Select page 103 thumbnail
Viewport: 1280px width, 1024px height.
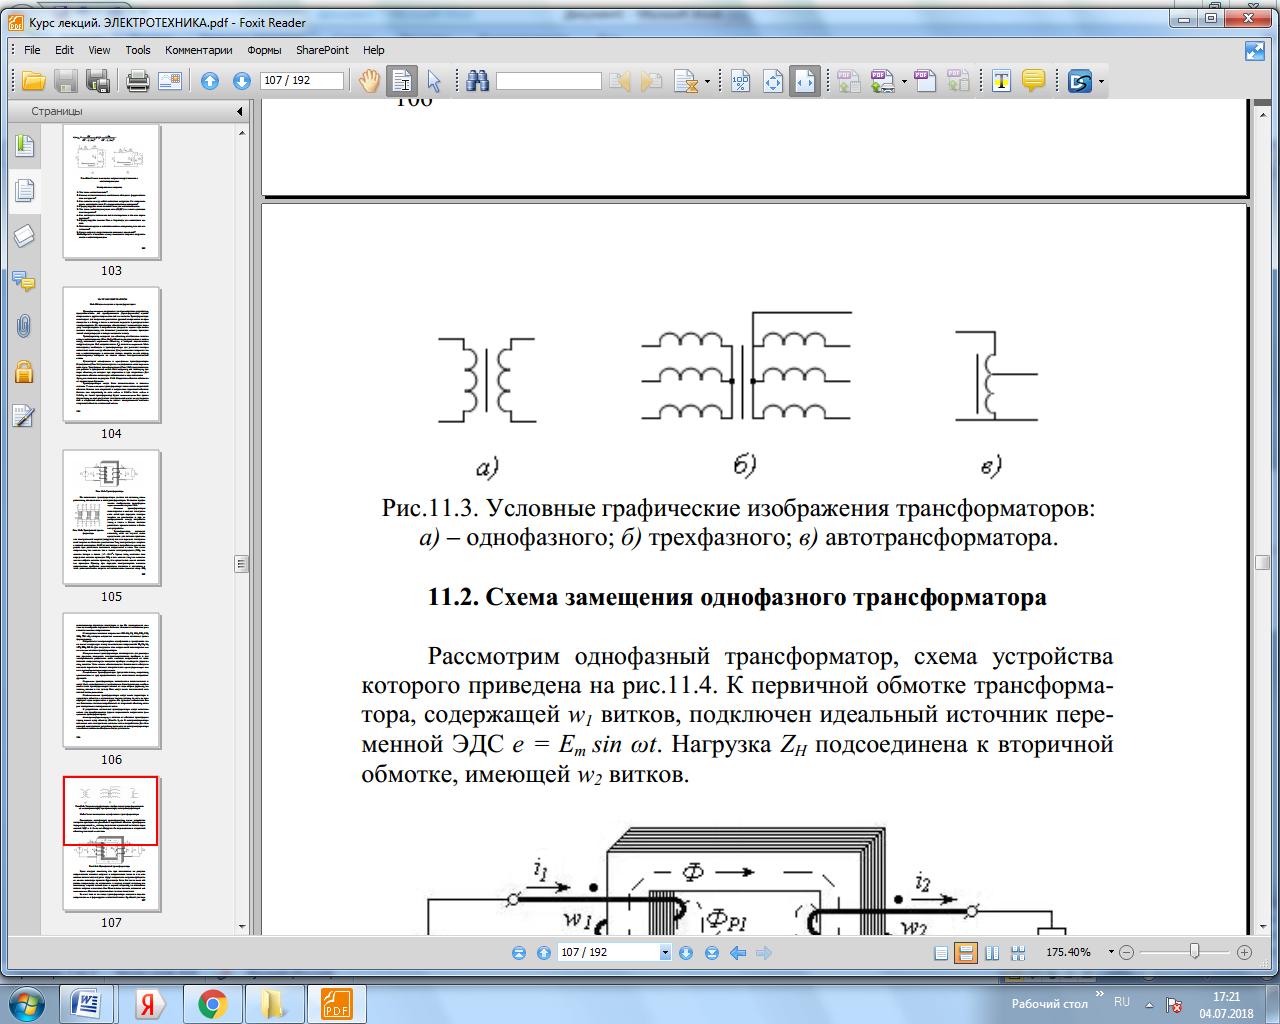[x=111, y=192]
